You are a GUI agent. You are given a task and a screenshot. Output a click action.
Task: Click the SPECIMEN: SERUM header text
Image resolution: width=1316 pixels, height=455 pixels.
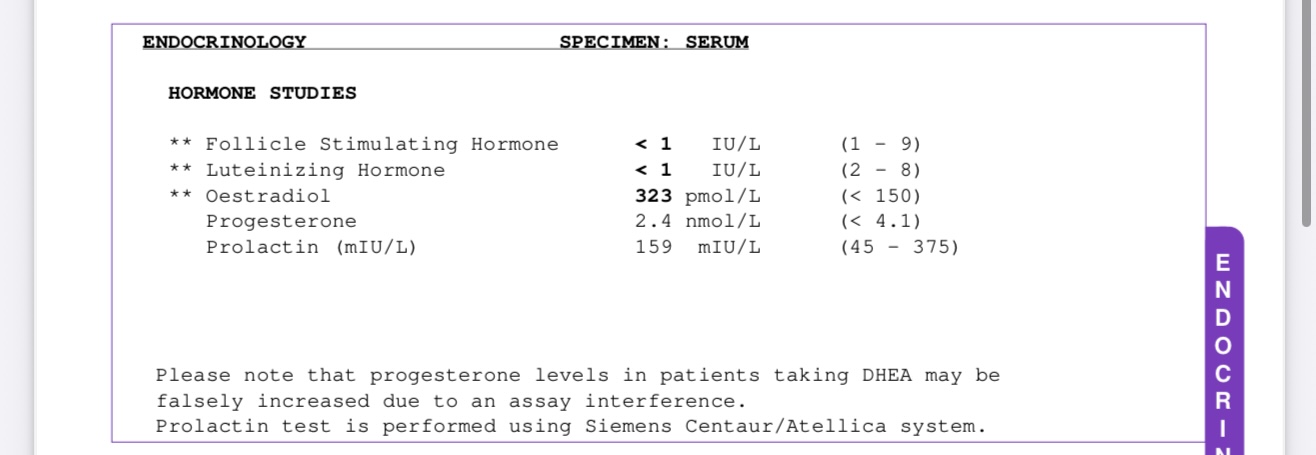pos(653,42)
